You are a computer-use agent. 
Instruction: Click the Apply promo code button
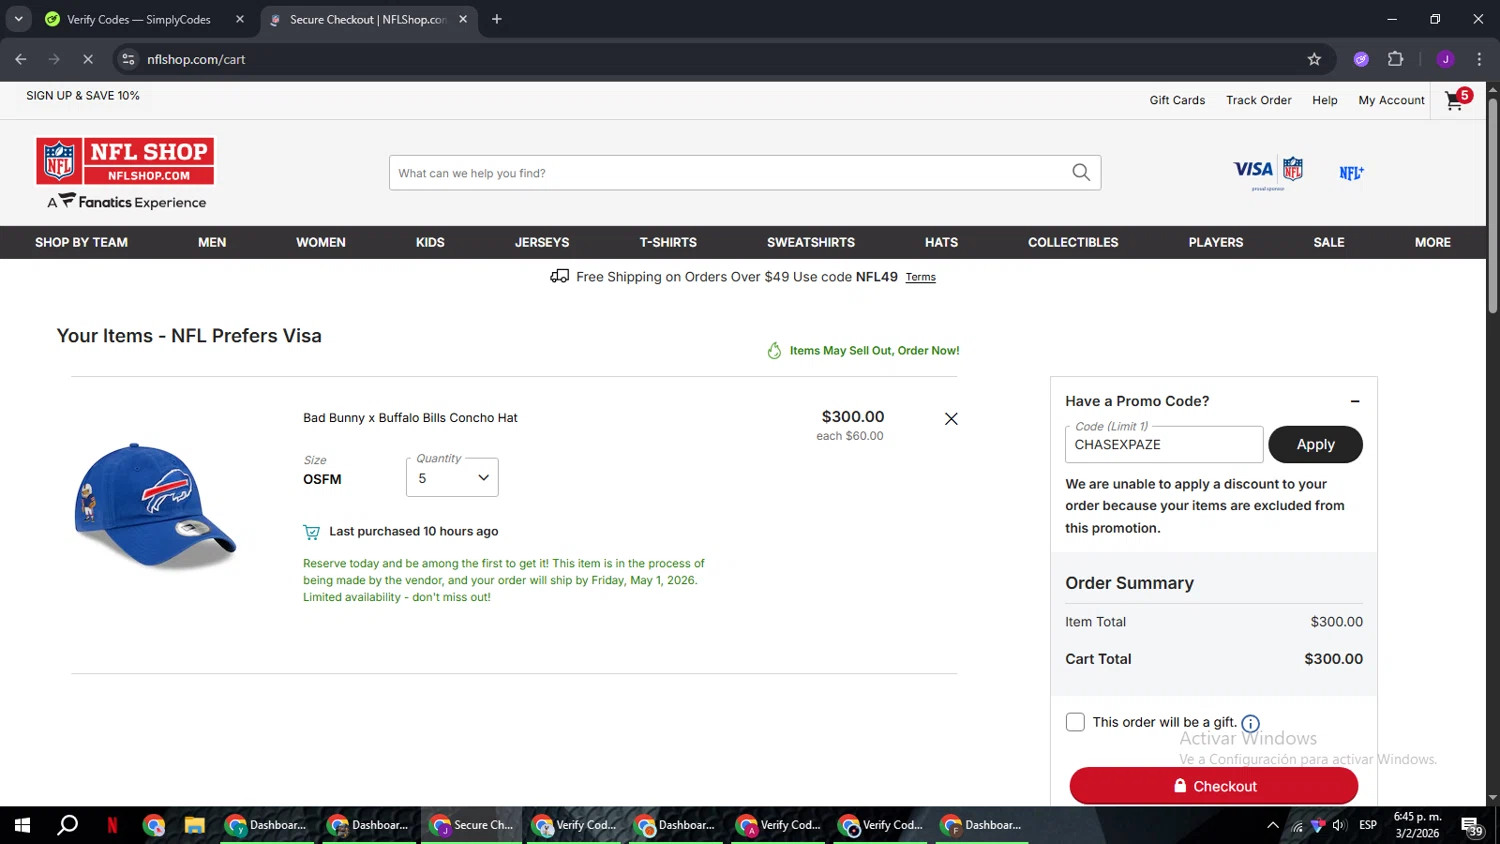[1315, 445]
